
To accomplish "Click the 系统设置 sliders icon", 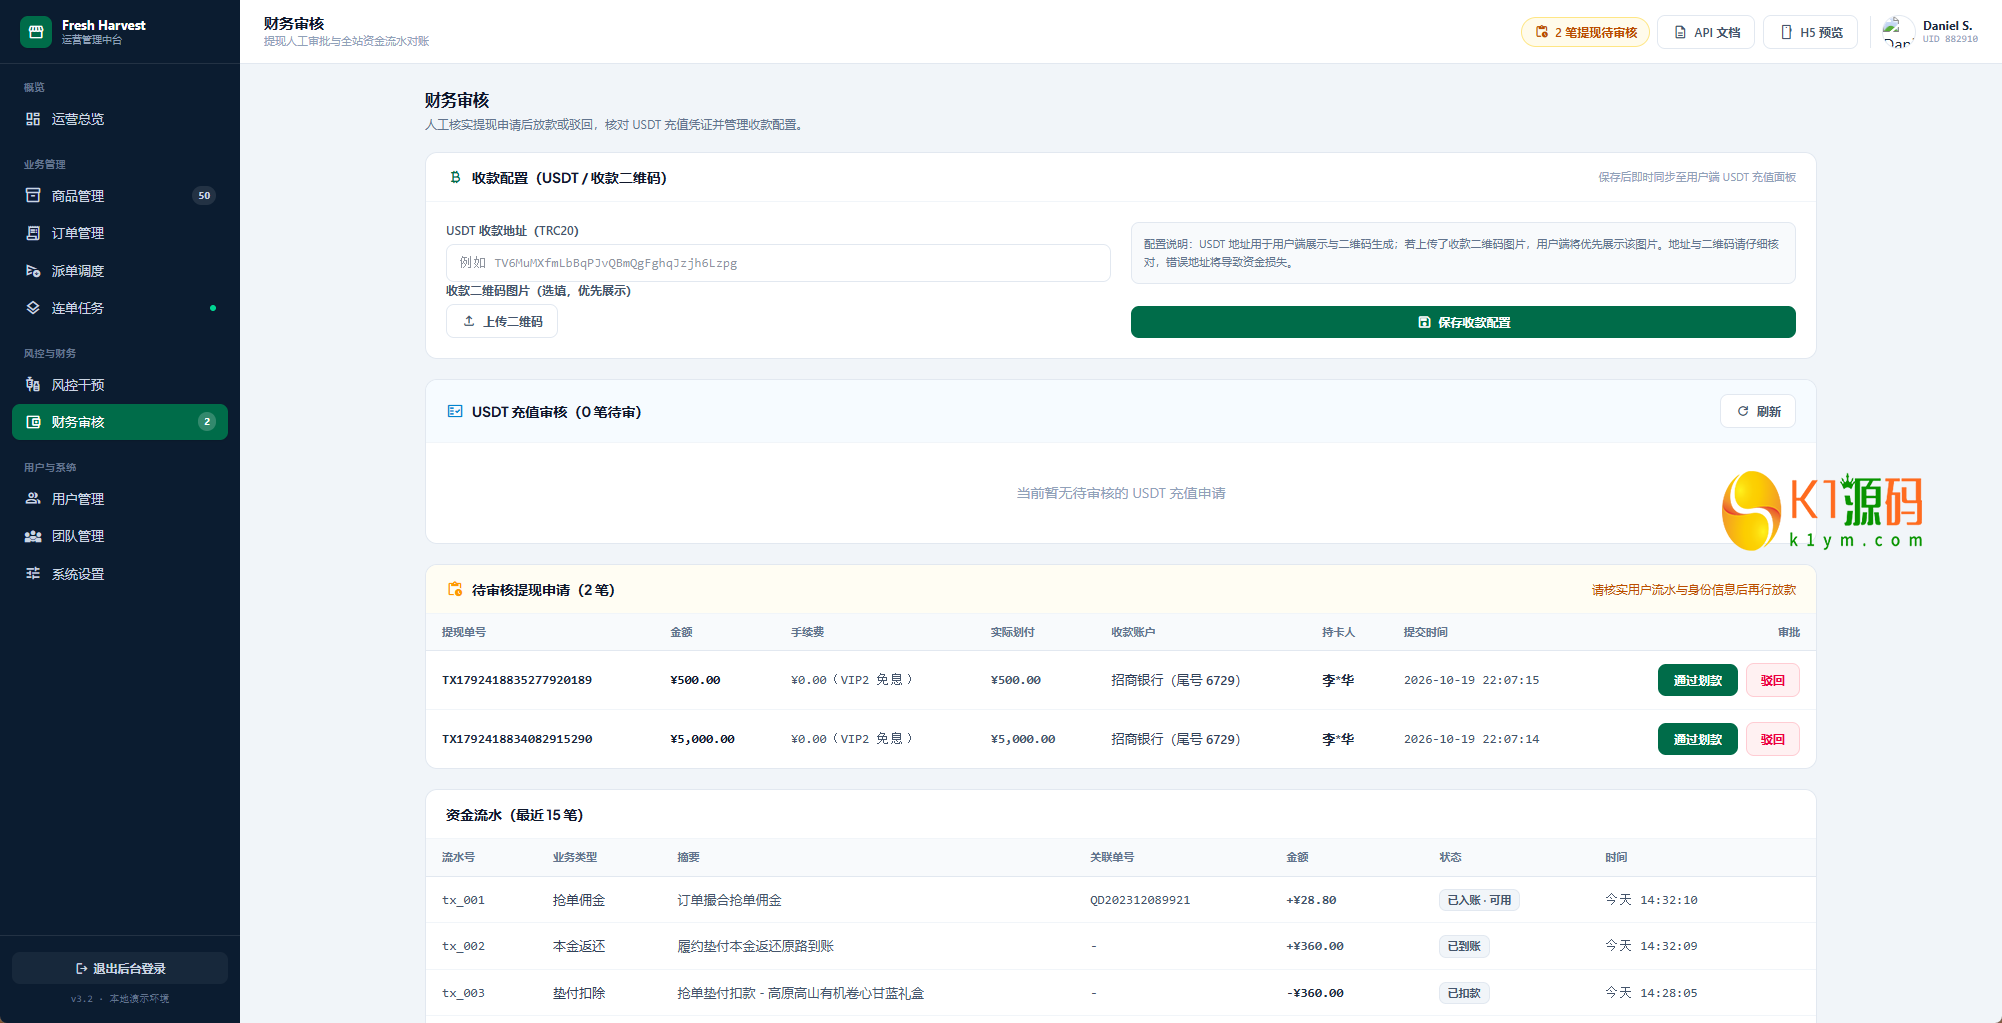I will (x=33, y=574).
